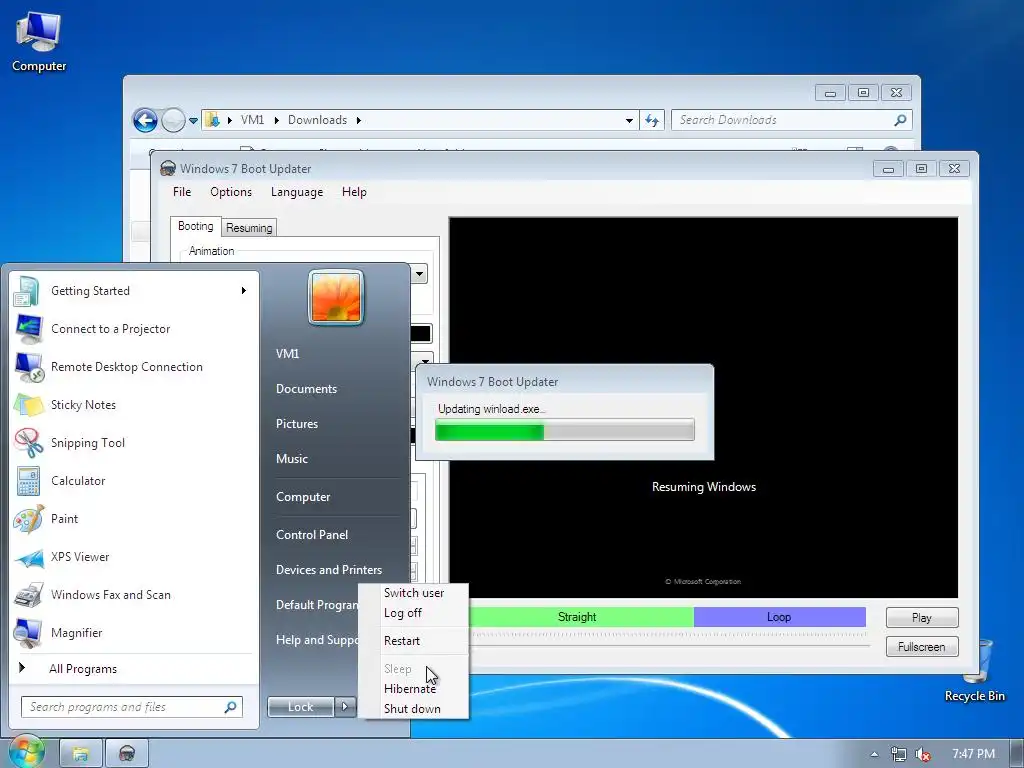Open the Help menu in Boot Updater
This screenshot has width=1024, height=768.
[x=354, y=192]
